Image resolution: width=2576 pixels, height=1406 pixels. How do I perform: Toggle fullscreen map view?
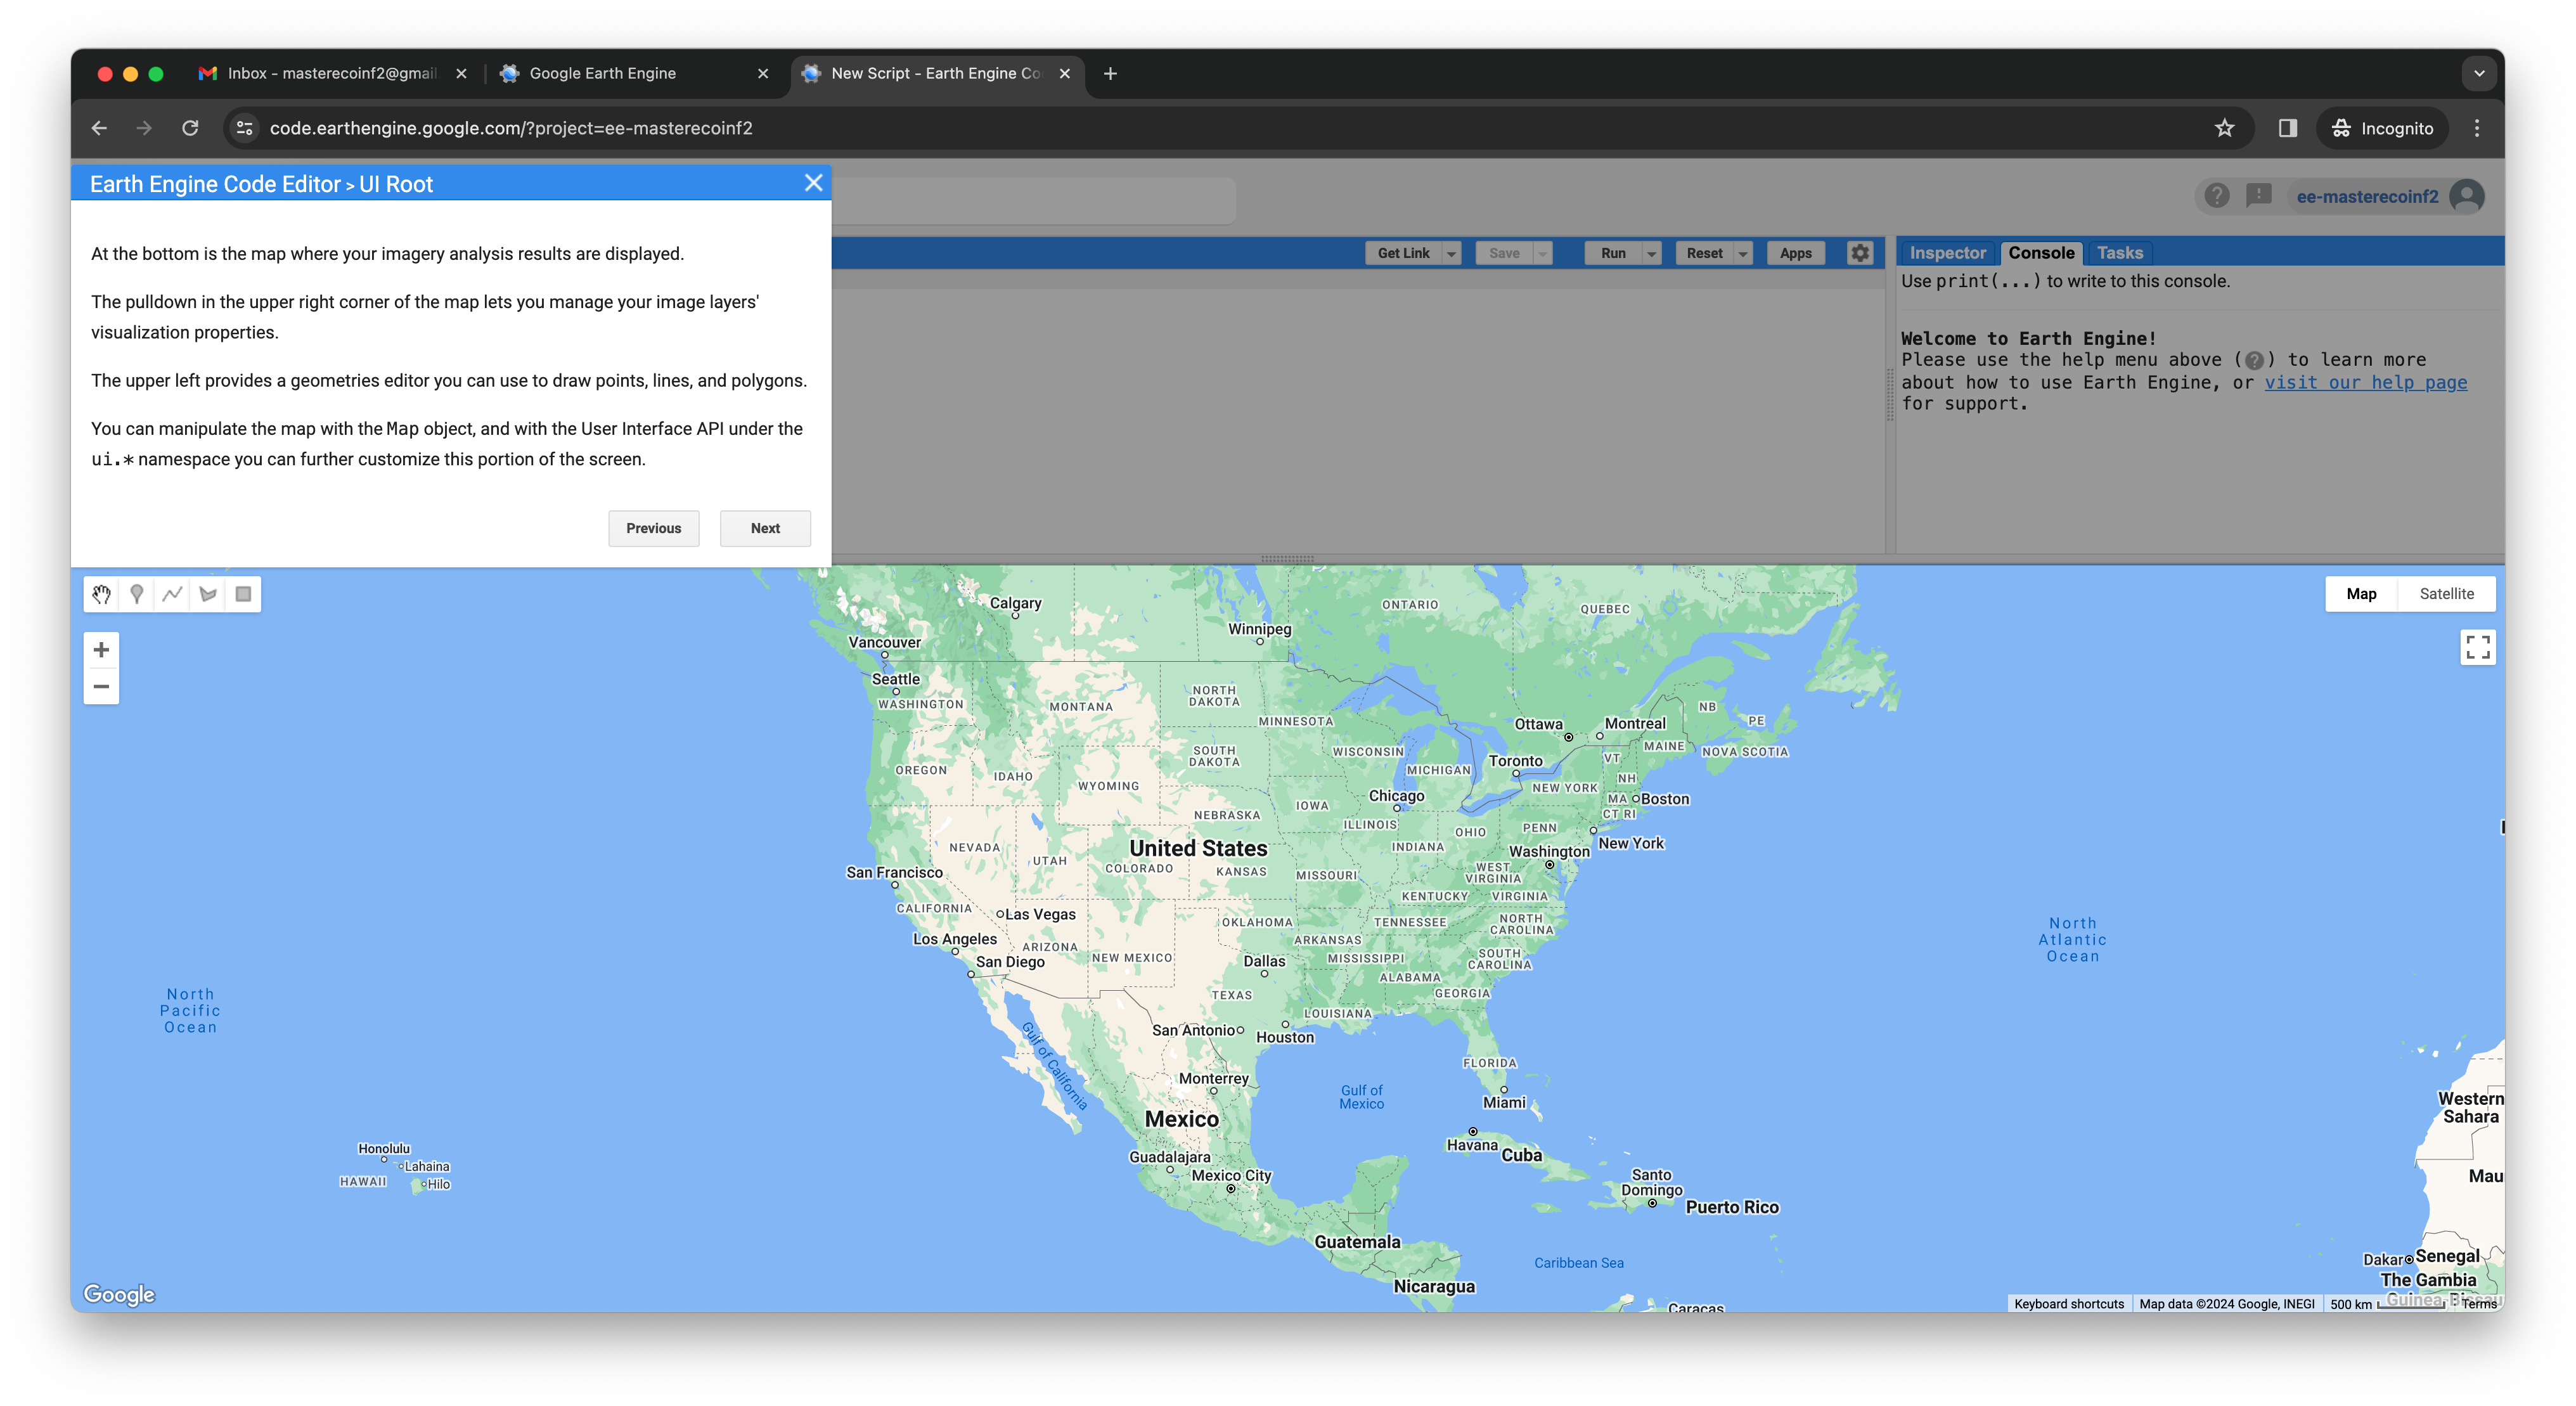(x=2477, y=647)
